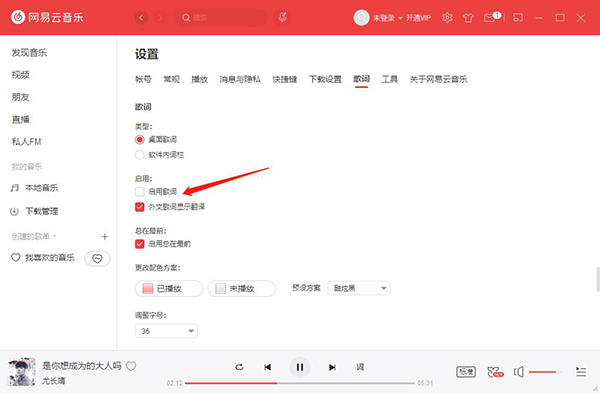Select the 桌面歌词 radio button
600x393 pixels.
pyautogui.click(x=140, y=140)
